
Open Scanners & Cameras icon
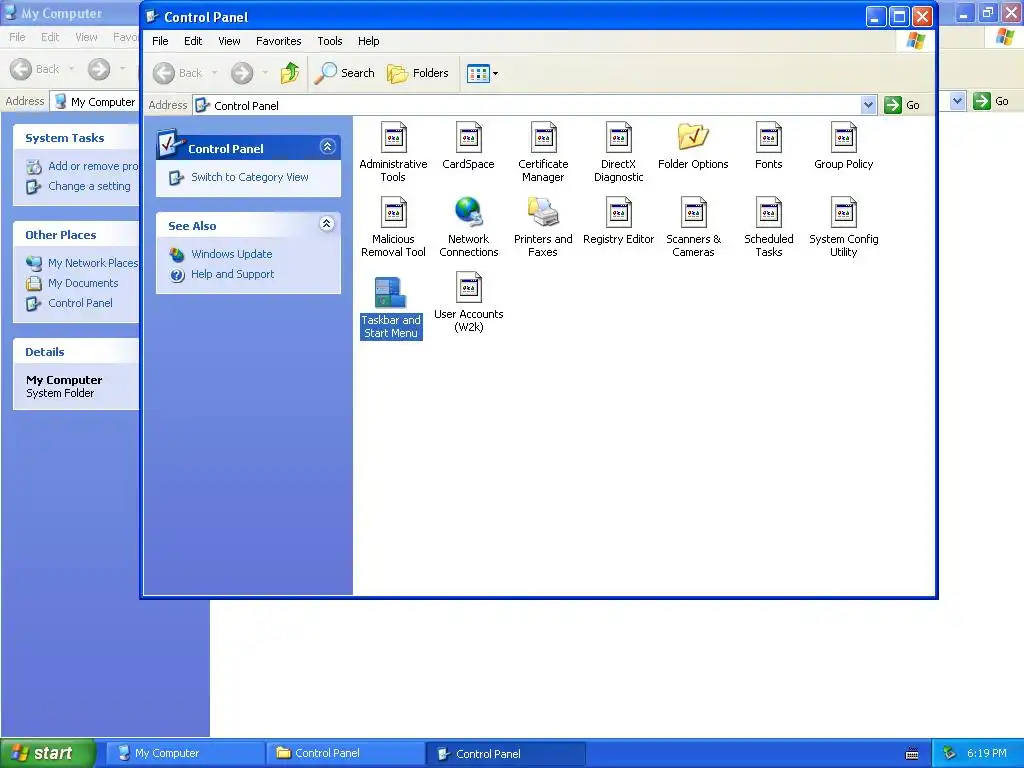694,227
